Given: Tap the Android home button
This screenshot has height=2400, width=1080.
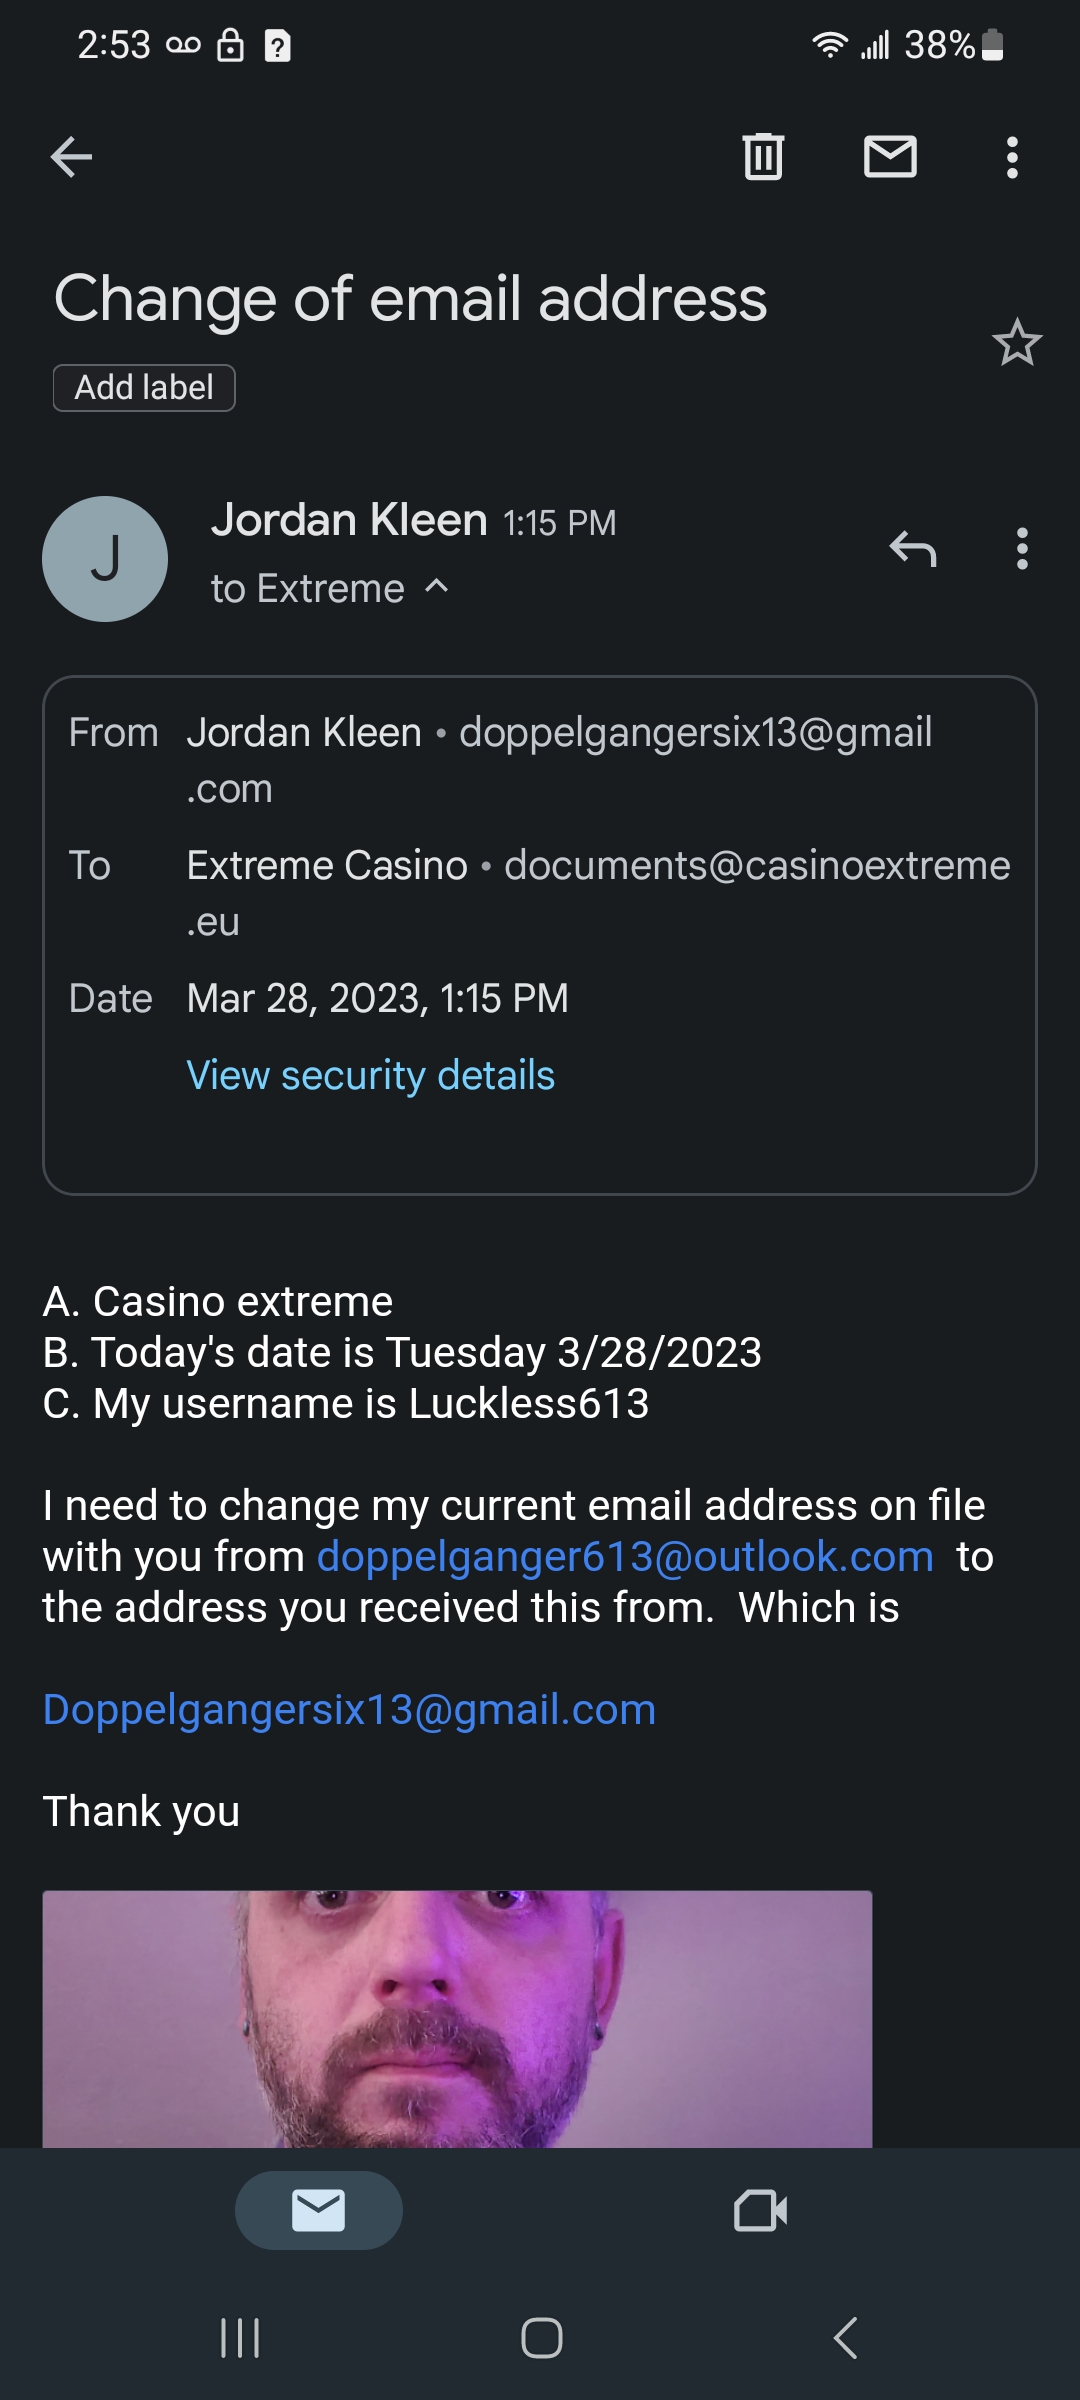Looking at the screenshot, I should pyautogui.click(x=541, y=2338).
